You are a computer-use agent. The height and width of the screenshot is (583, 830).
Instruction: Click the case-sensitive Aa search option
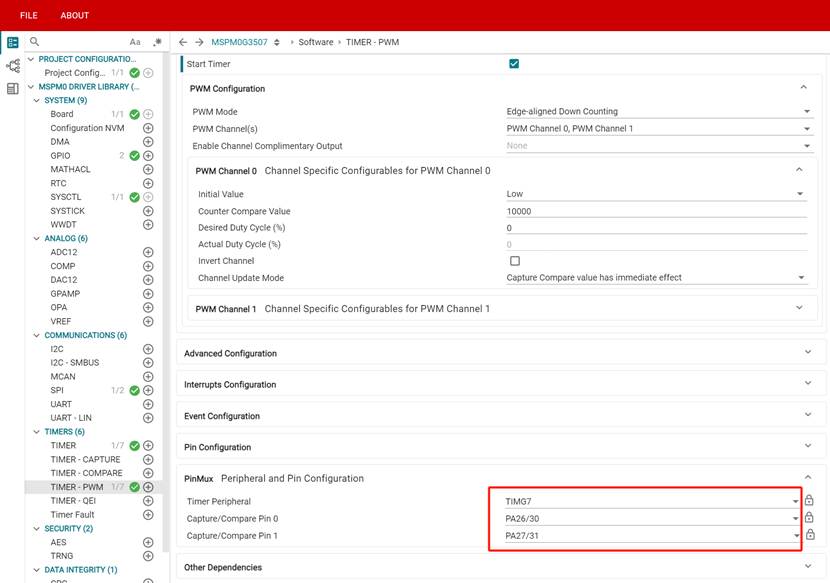(x=135, y=42)
